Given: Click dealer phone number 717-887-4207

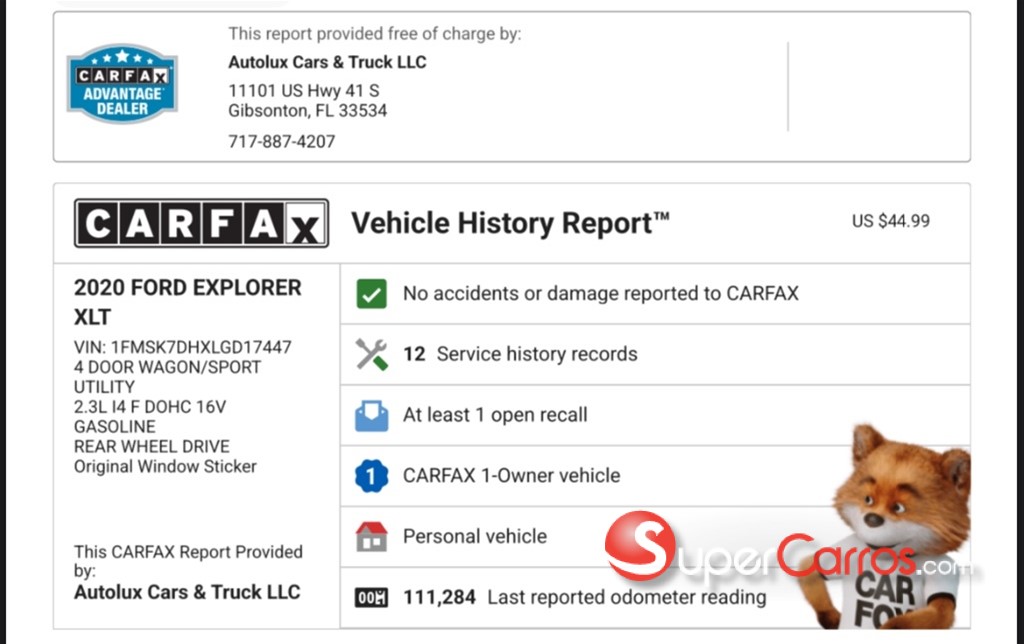Looking at the screenshot, I should (x=282, y=142).
